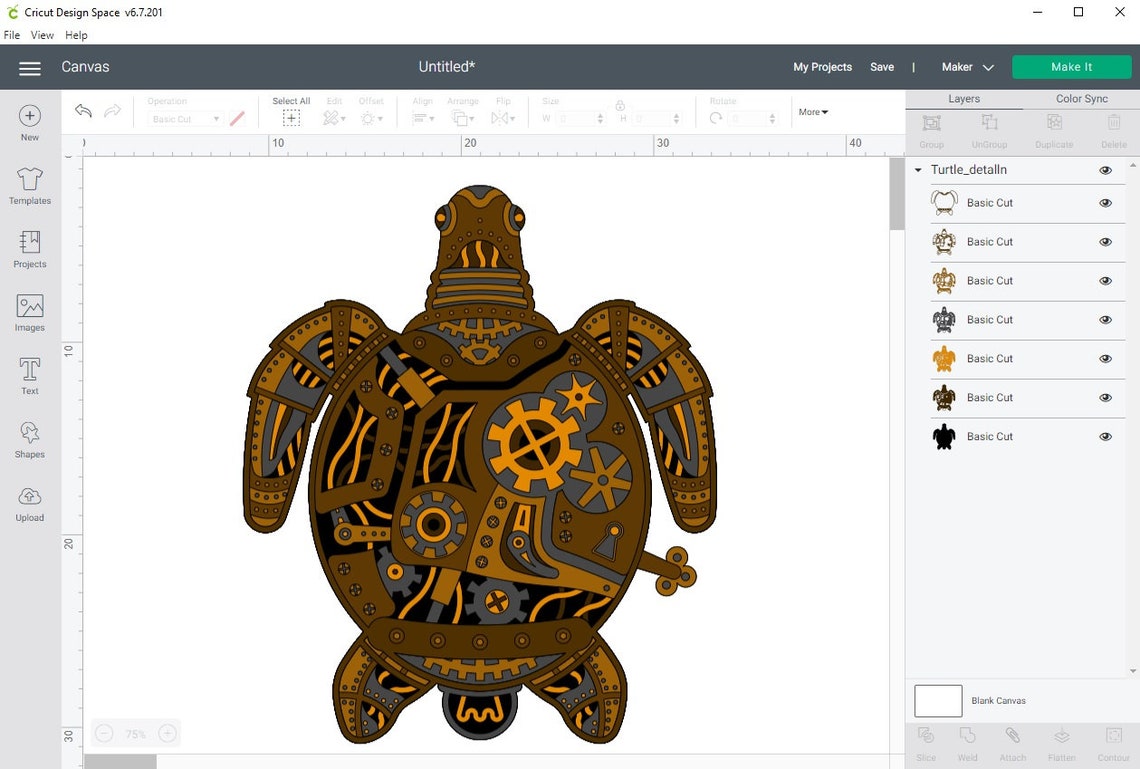Open the Shapes menu
Screen dimensions: 1140x769
tap(30, 439)
